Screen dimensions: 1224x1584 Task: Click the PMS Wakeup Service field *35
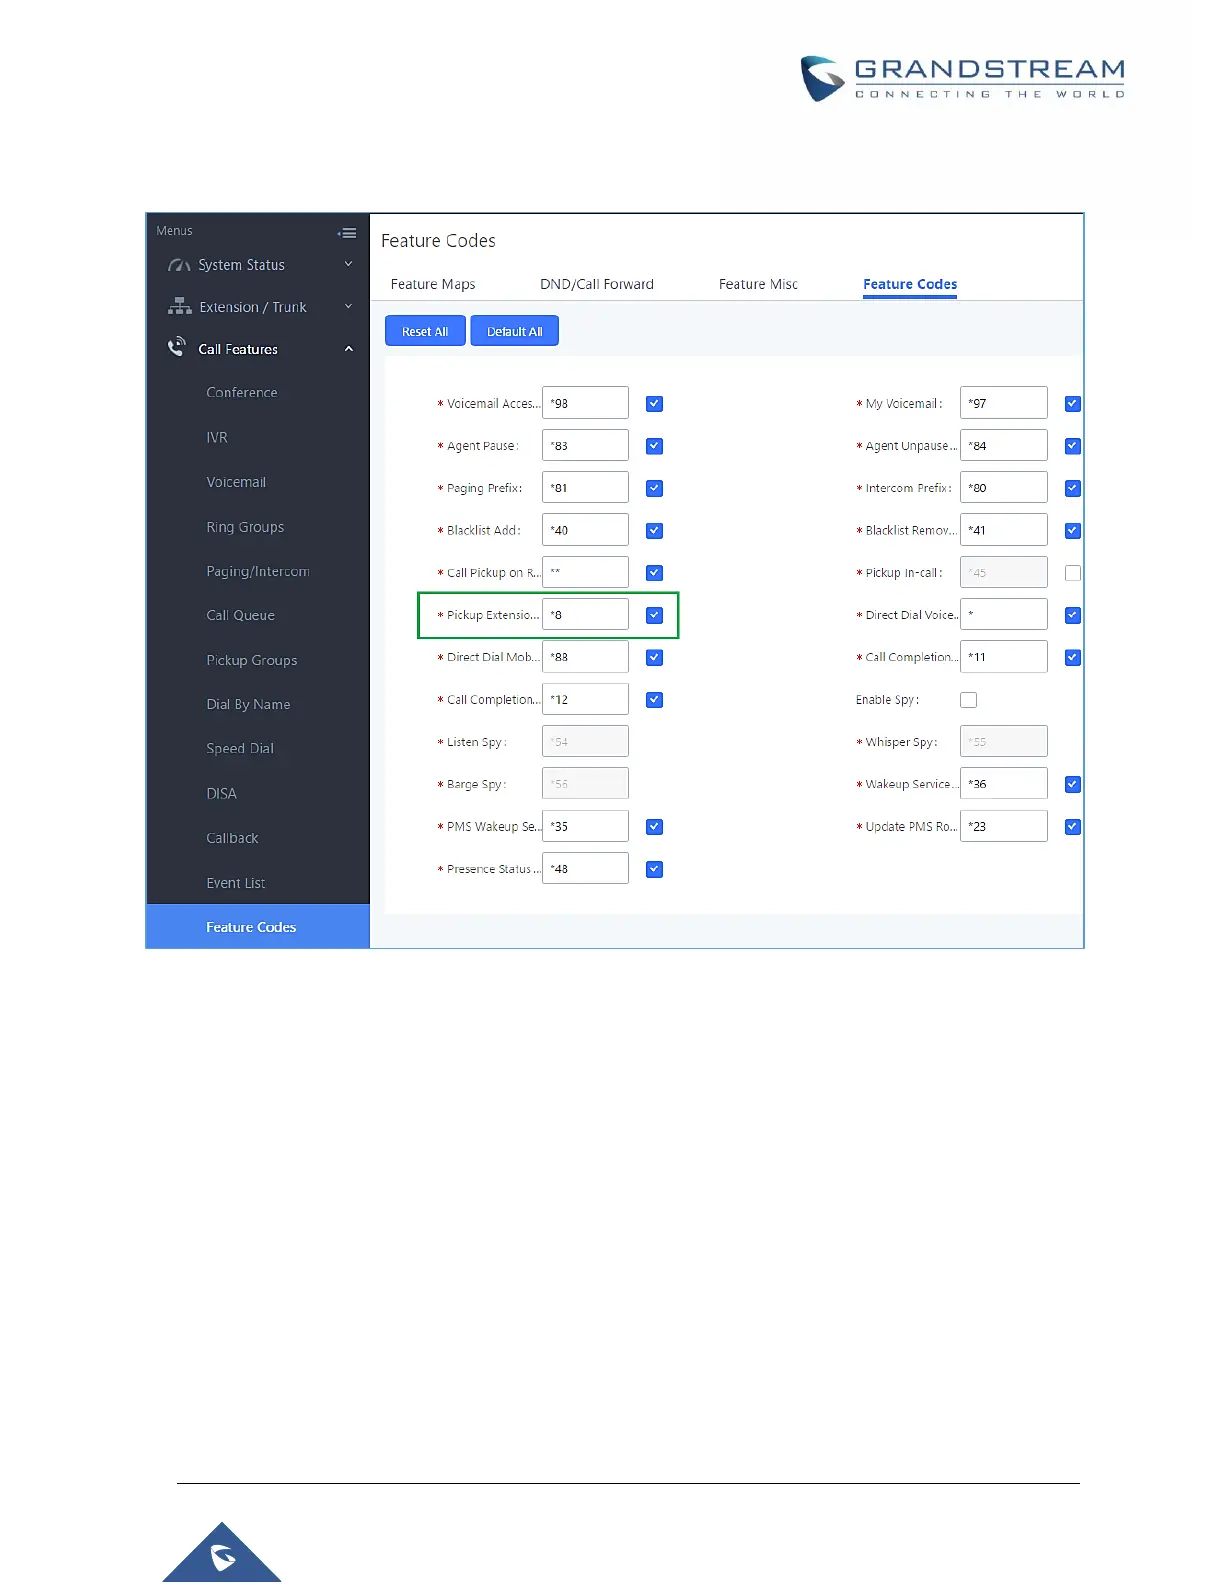585,826
